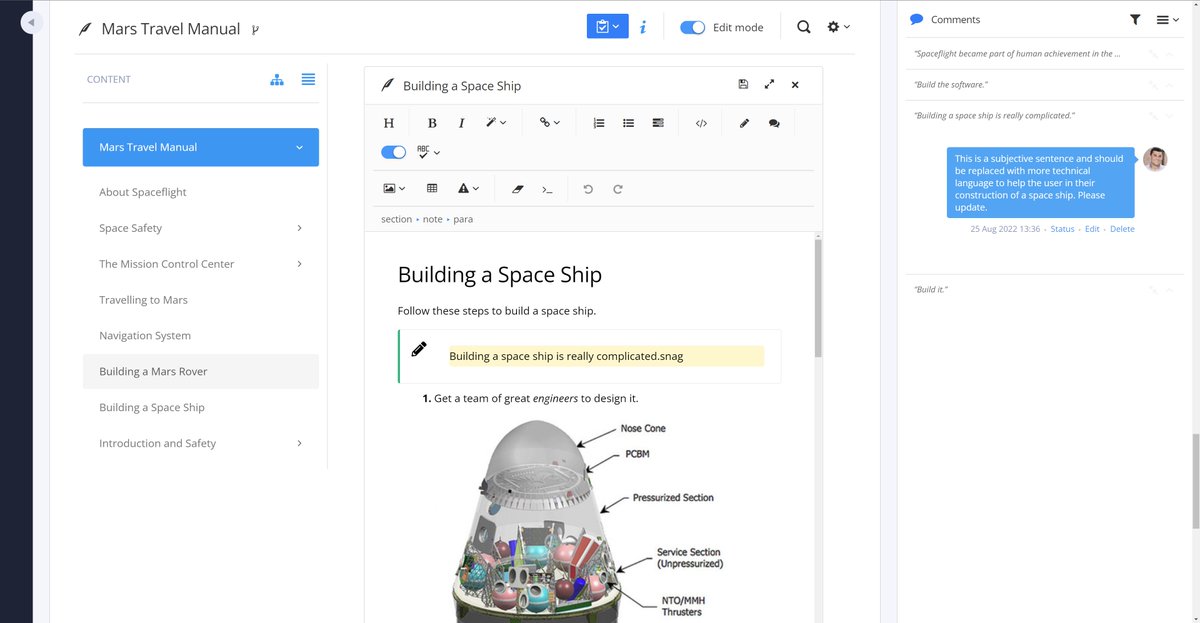Select The Mission Control Center topic

pos(166,264)
